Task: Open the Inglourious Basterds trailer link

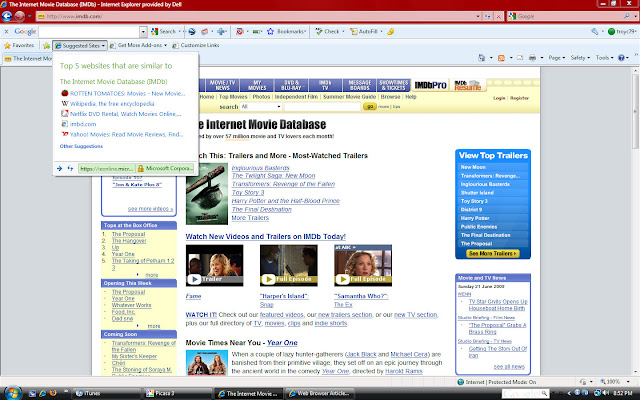Action: [x=259, y=169]
